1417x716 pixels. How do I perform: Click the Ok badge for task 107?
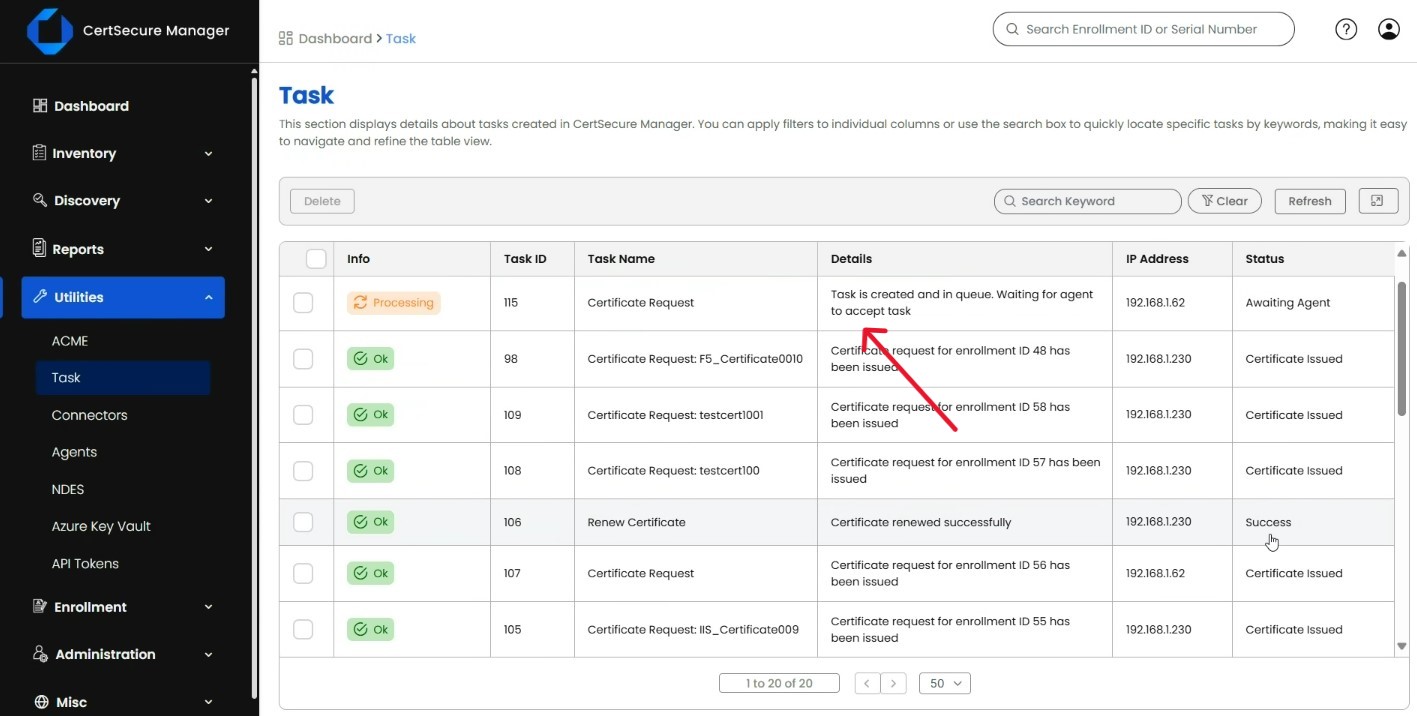coord(370,573)
